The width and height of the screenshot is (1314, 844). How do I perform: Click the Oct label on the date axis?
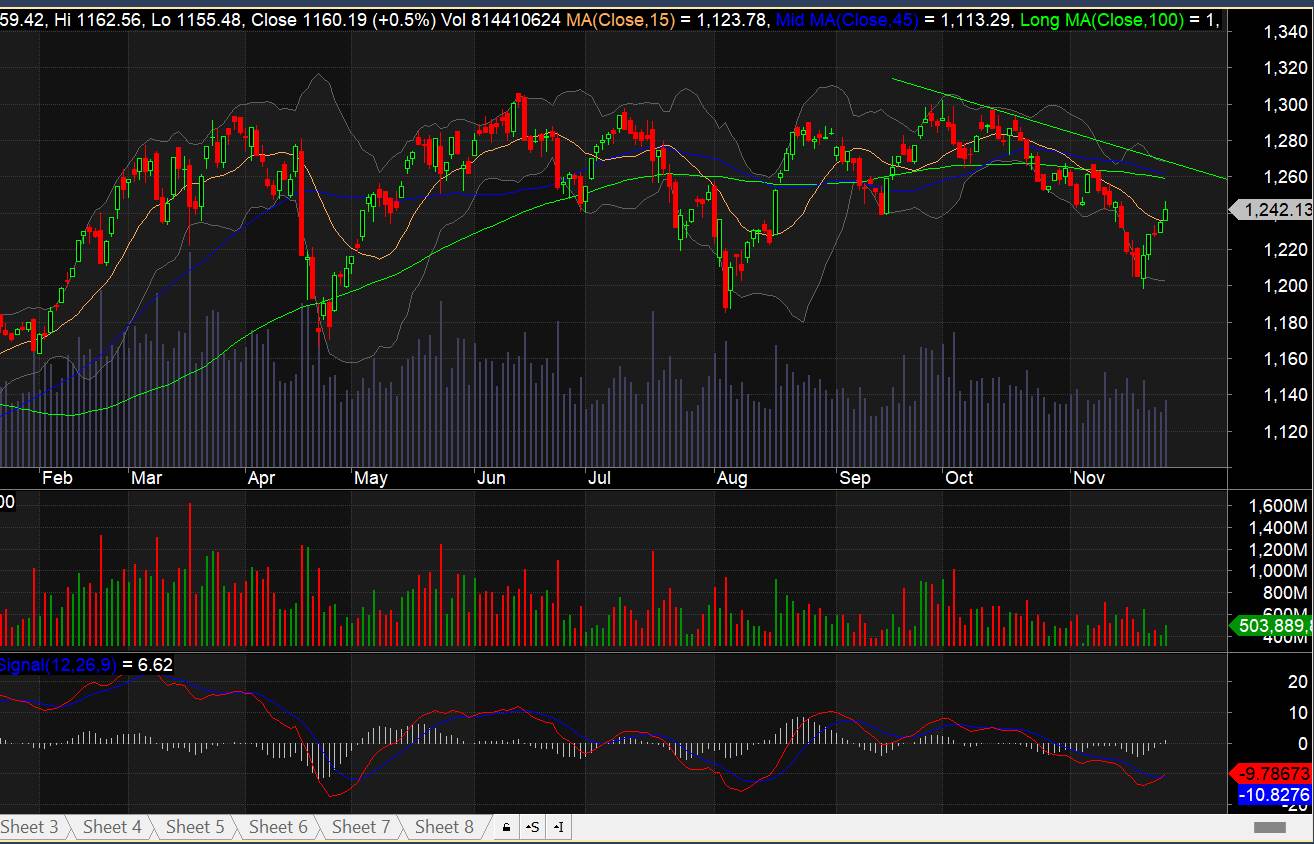point(960,478)
